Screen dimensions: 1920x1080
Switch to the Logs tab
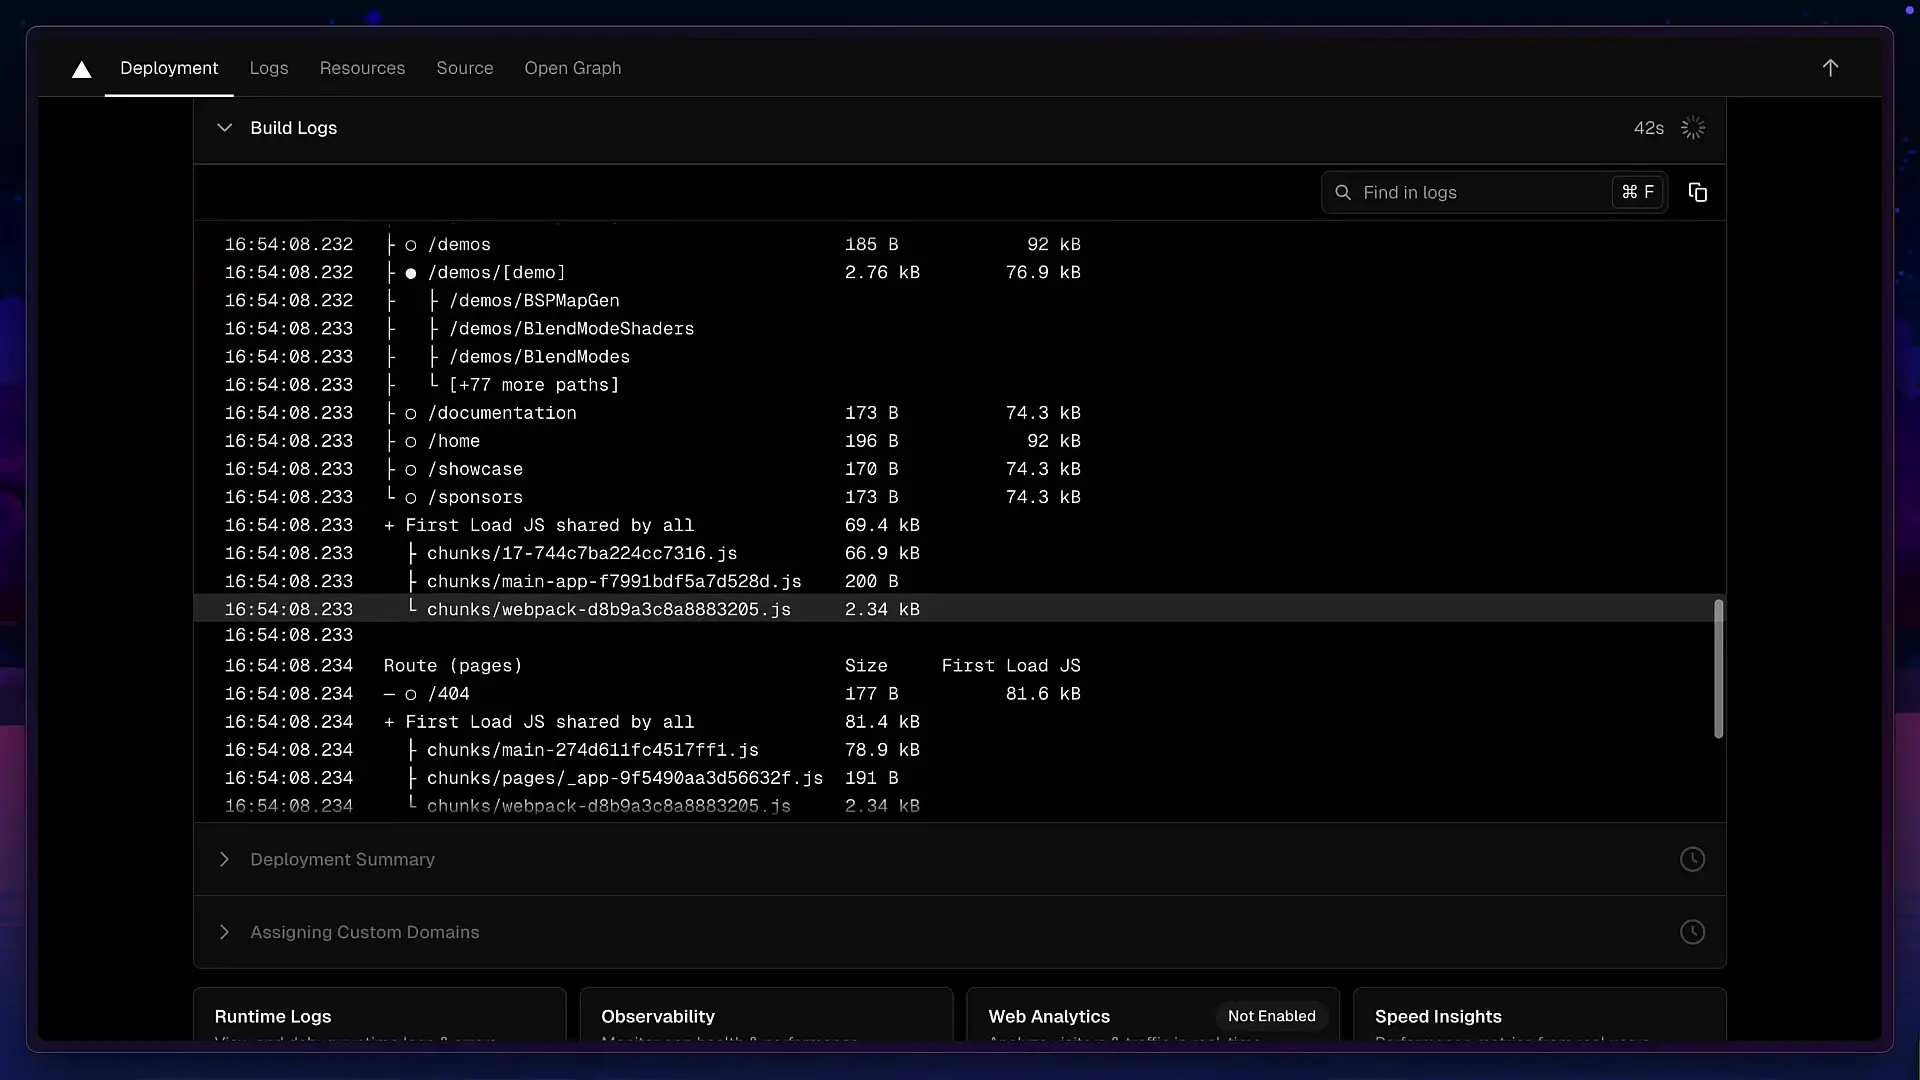click(269, 68)
